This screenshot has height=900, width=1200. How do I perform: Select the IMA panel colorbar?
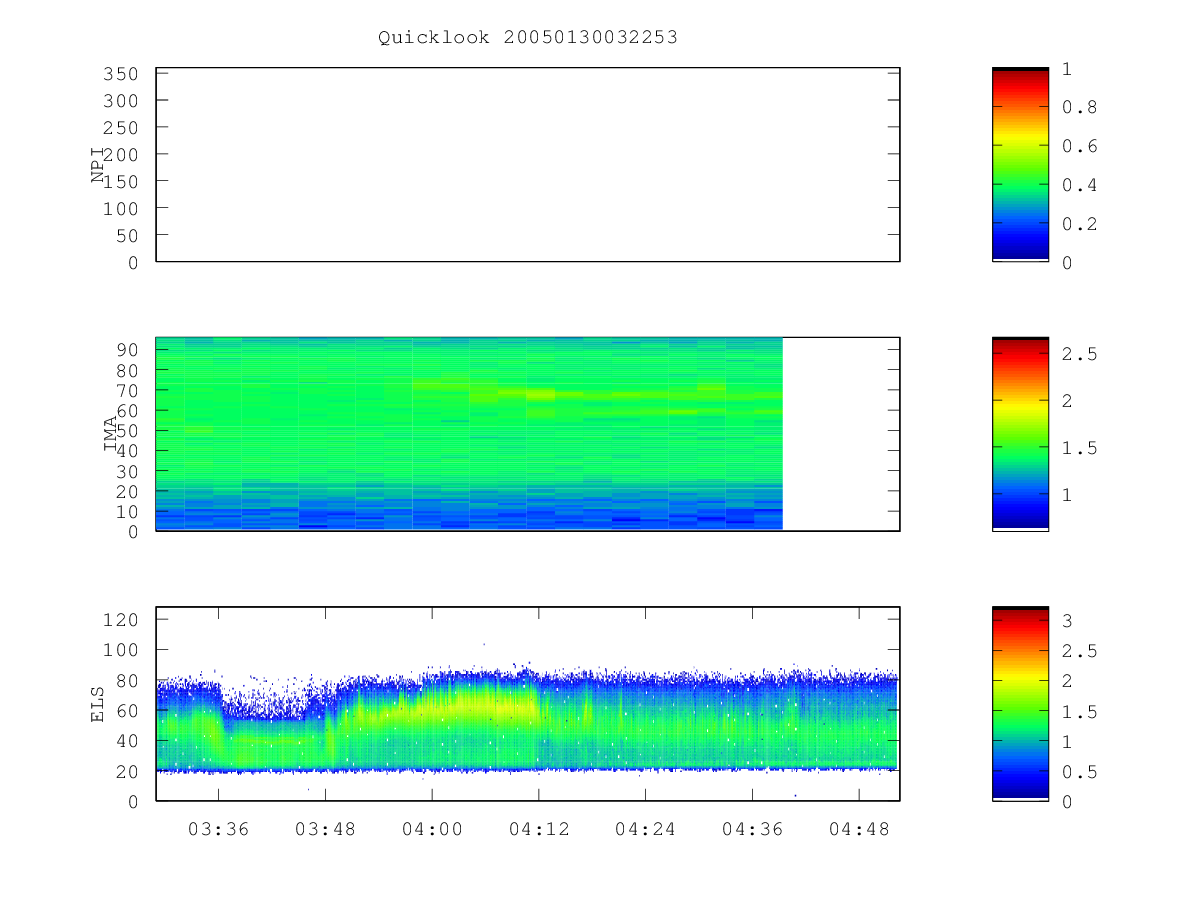1020,434
